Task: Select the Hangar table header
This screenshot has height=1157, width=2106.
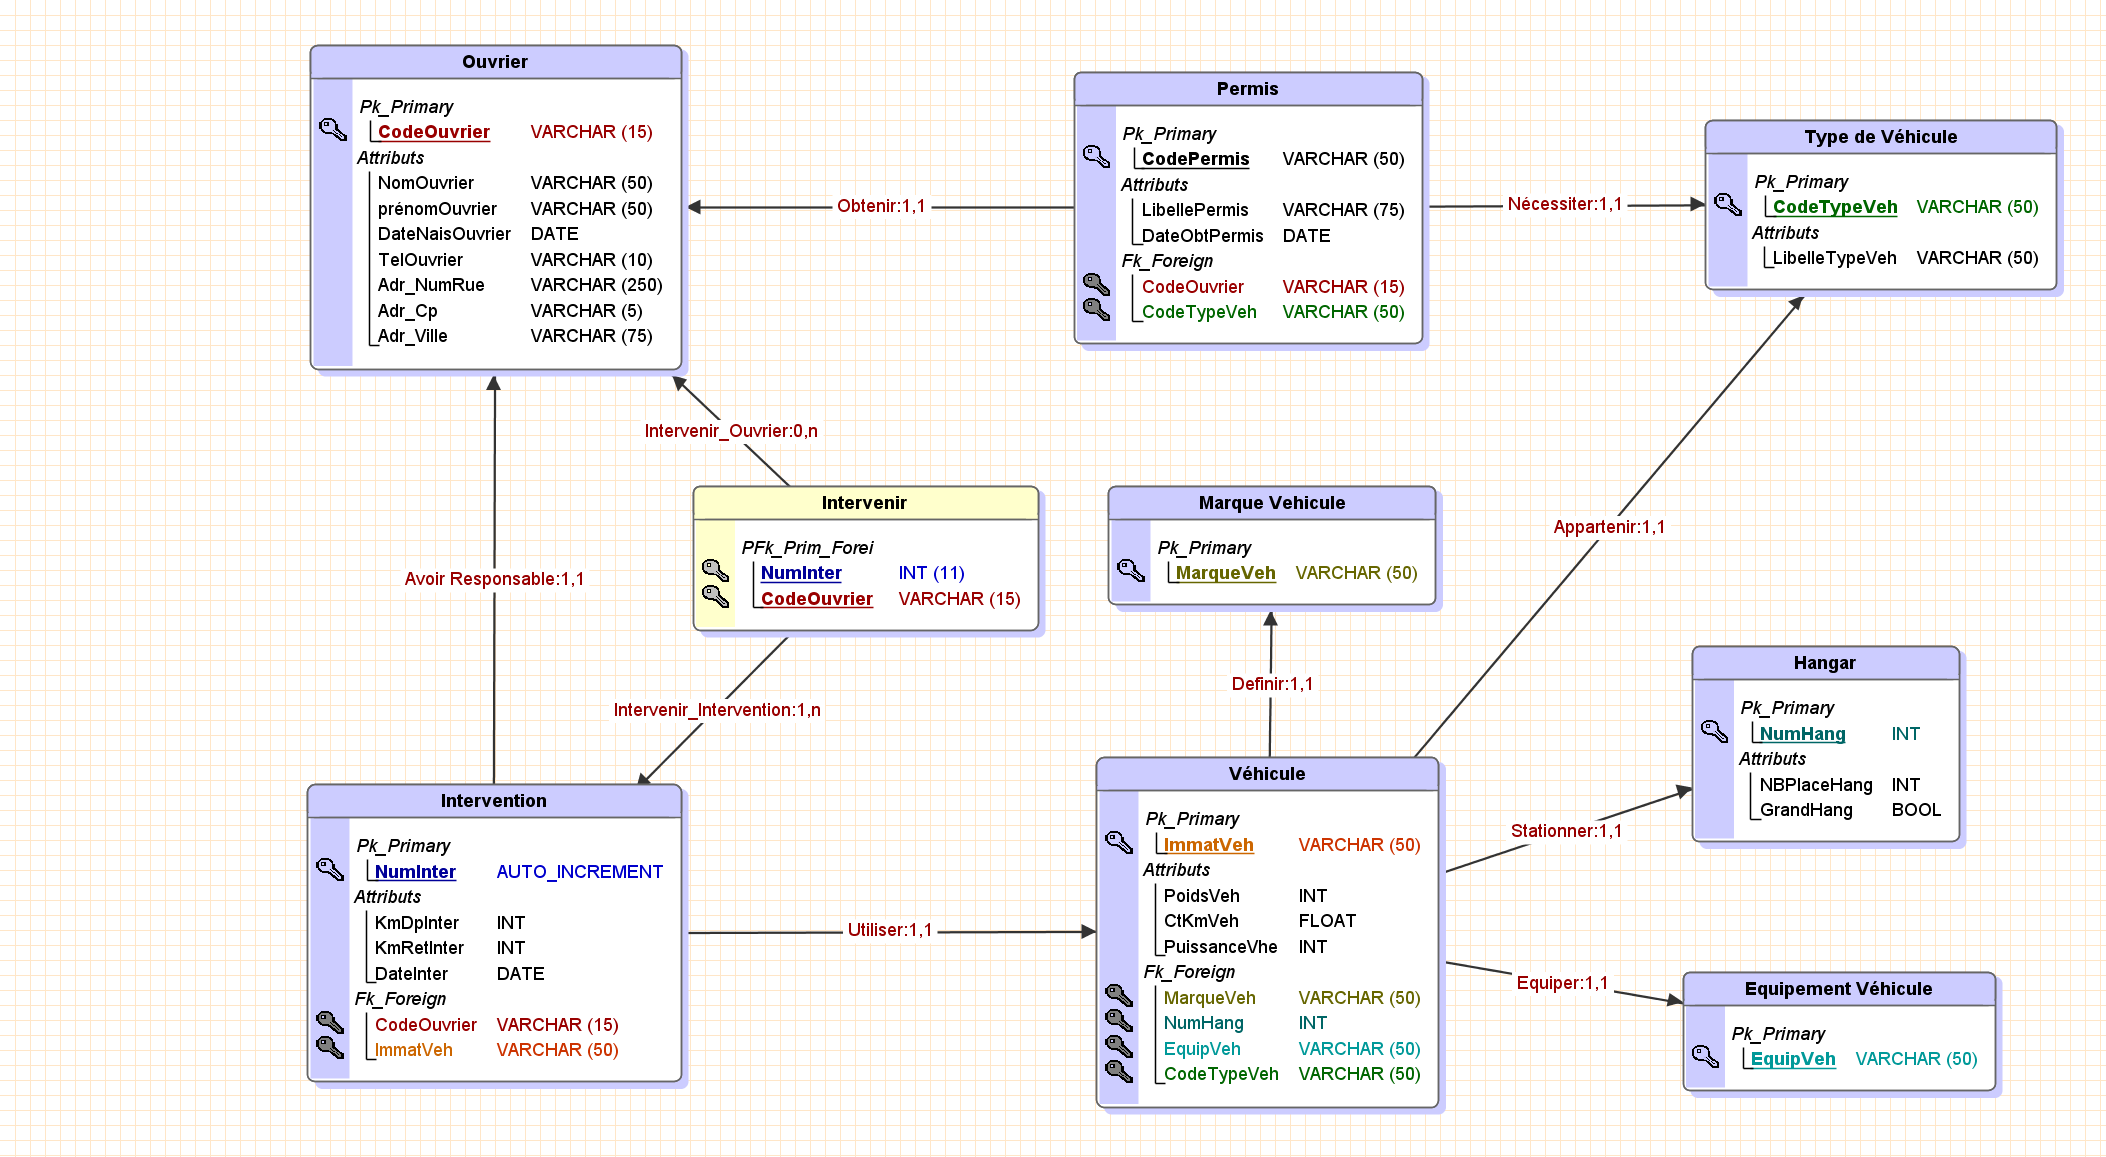Action: pyautogui.click(x=1825, y=663)
